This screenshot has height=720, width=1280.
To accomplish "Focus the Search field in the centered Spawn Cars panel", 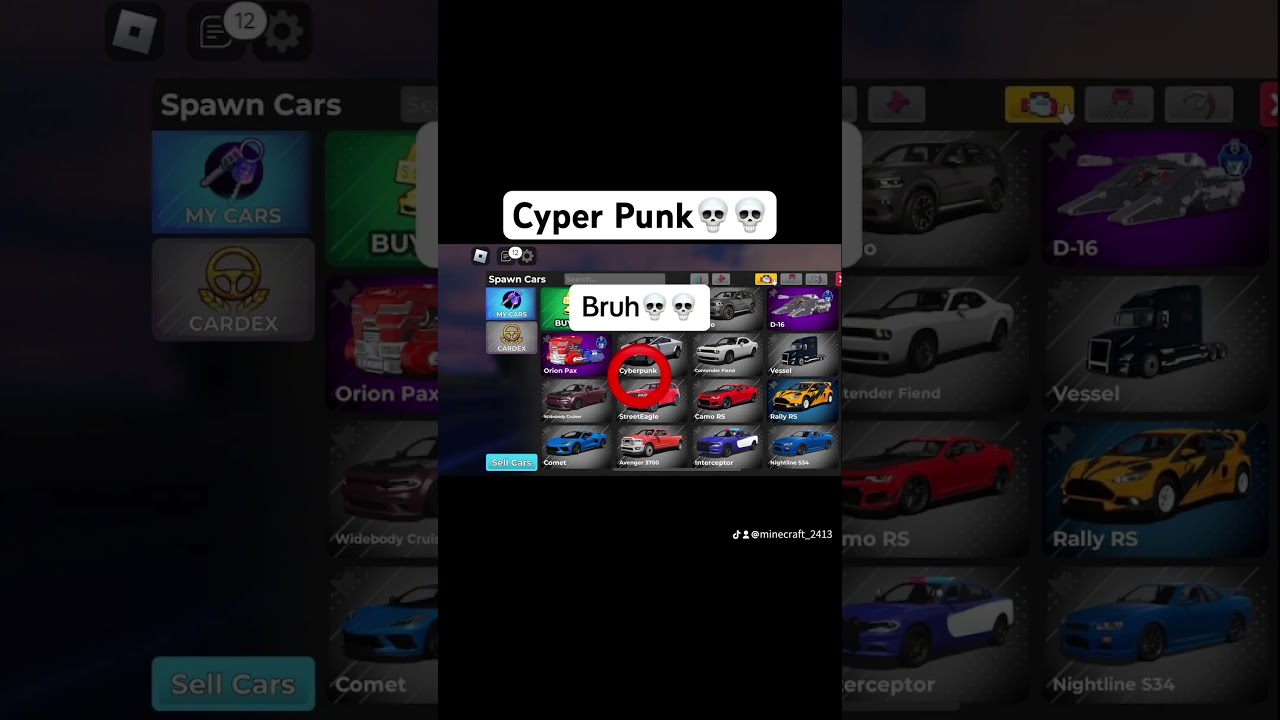I will coord(614,279).
